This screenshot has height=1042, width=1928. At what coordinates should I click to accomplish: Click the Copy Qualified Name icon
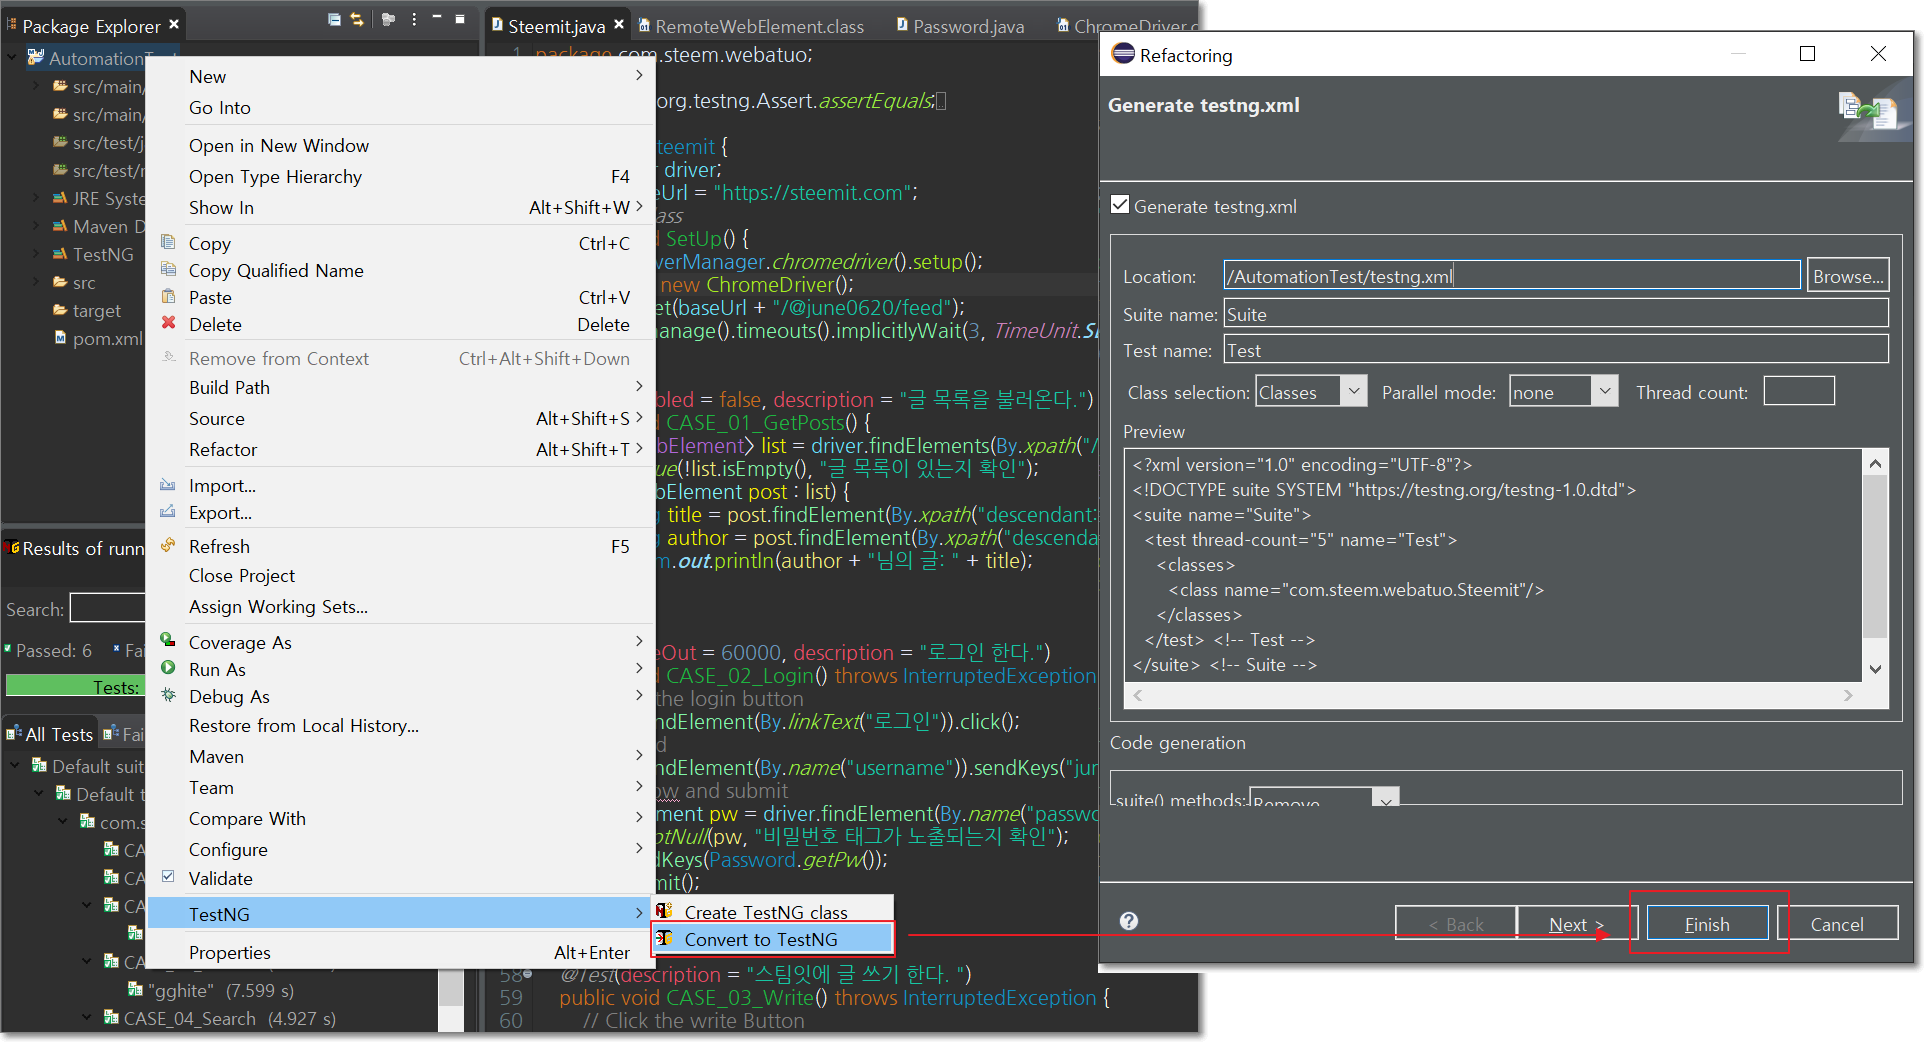[x=168, y=270]
